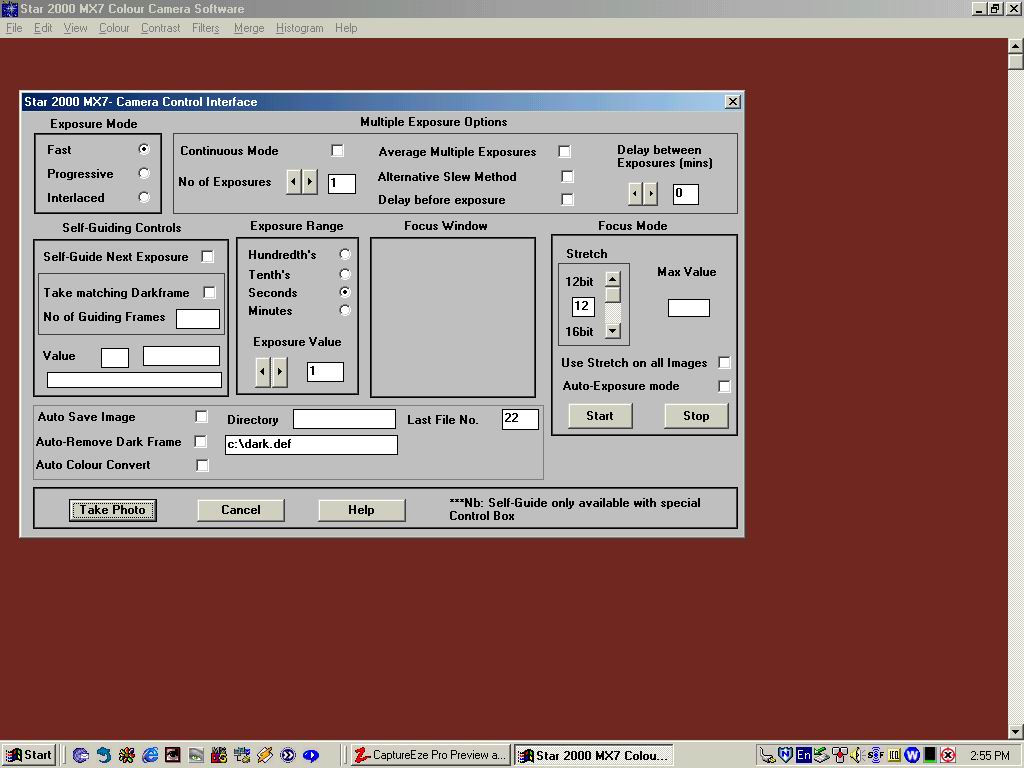1024x768 pixels.
Task: Click the volume speaker tray icon
Action: [x=856, y=755]
